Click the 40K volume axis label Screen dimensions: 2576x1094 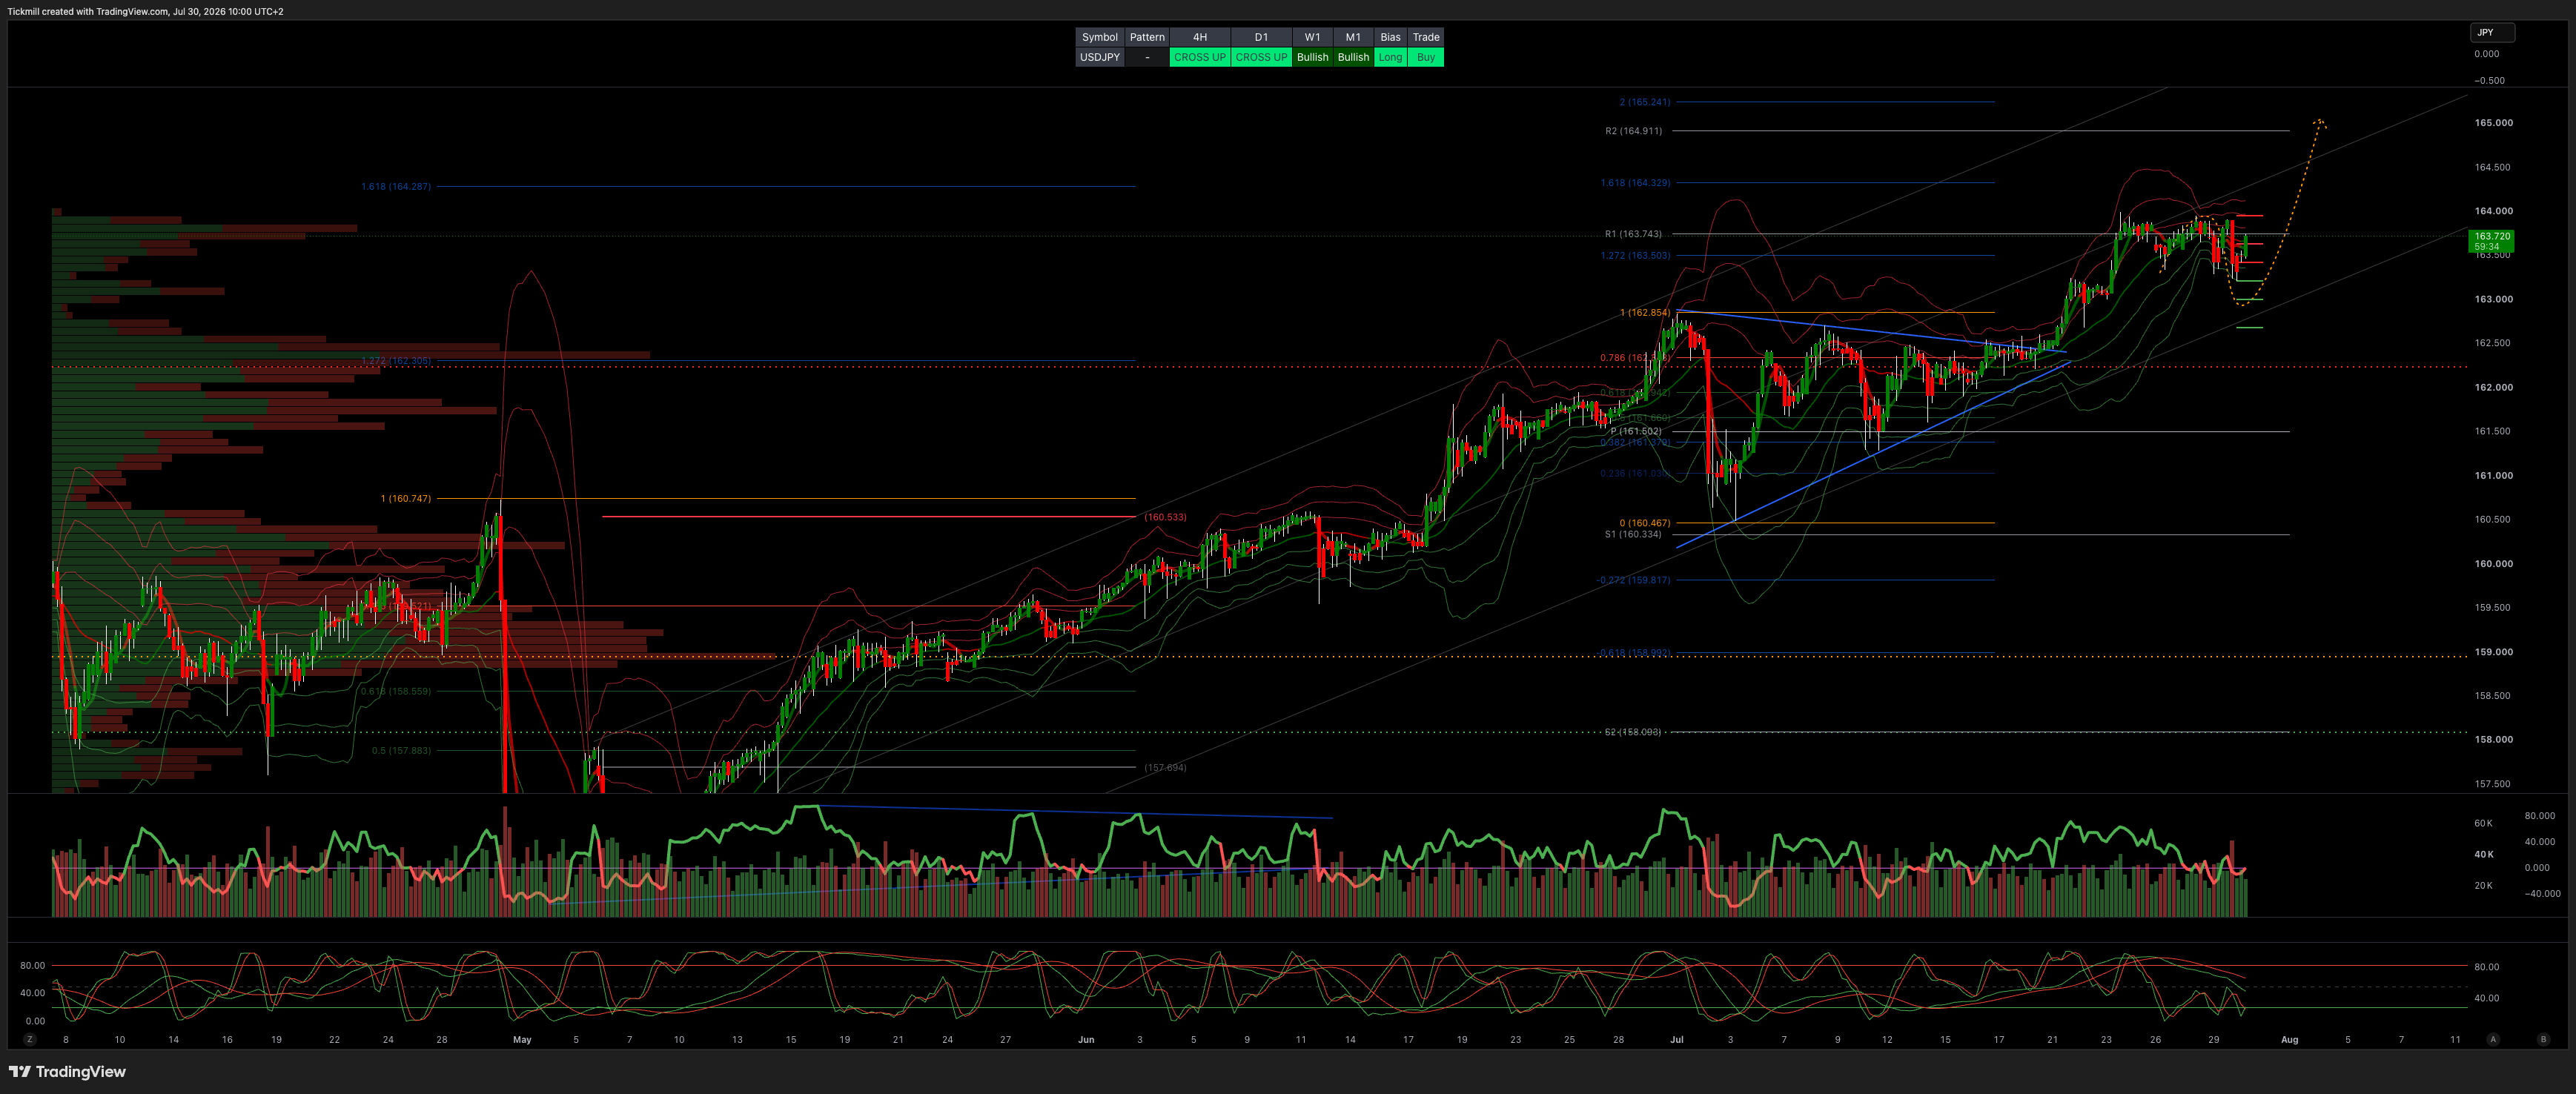(x=2483, y=854)
